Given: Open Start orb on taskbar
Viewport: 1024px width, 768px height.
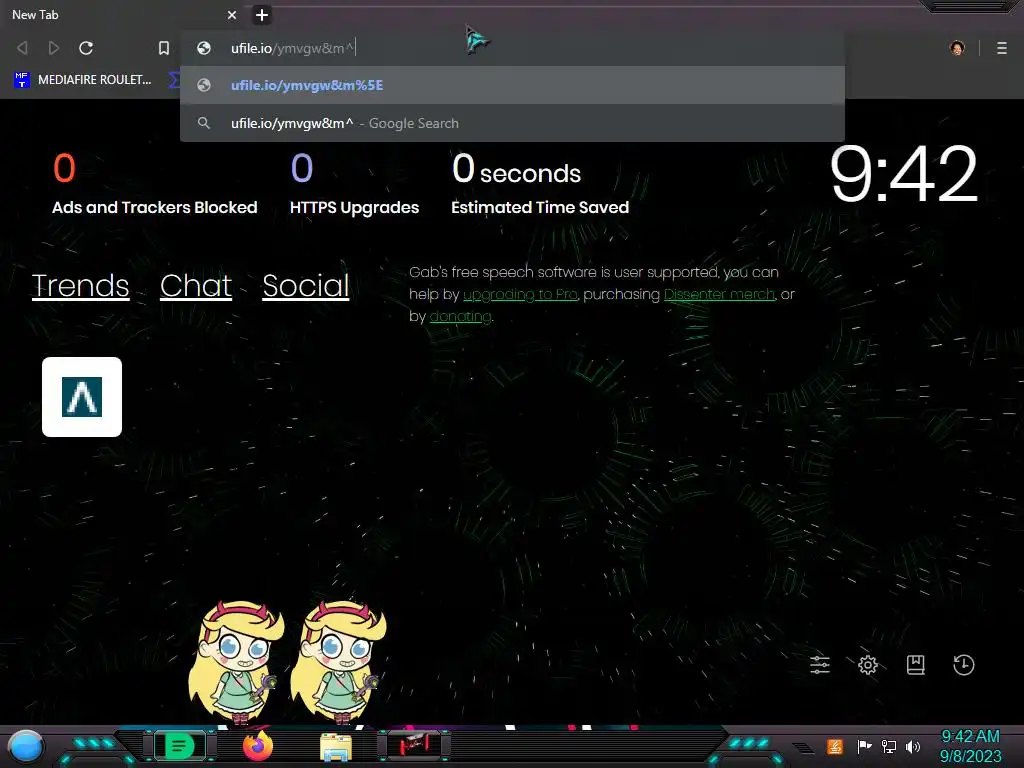Looking at the screenshot, I should click(x=26, y=746).
